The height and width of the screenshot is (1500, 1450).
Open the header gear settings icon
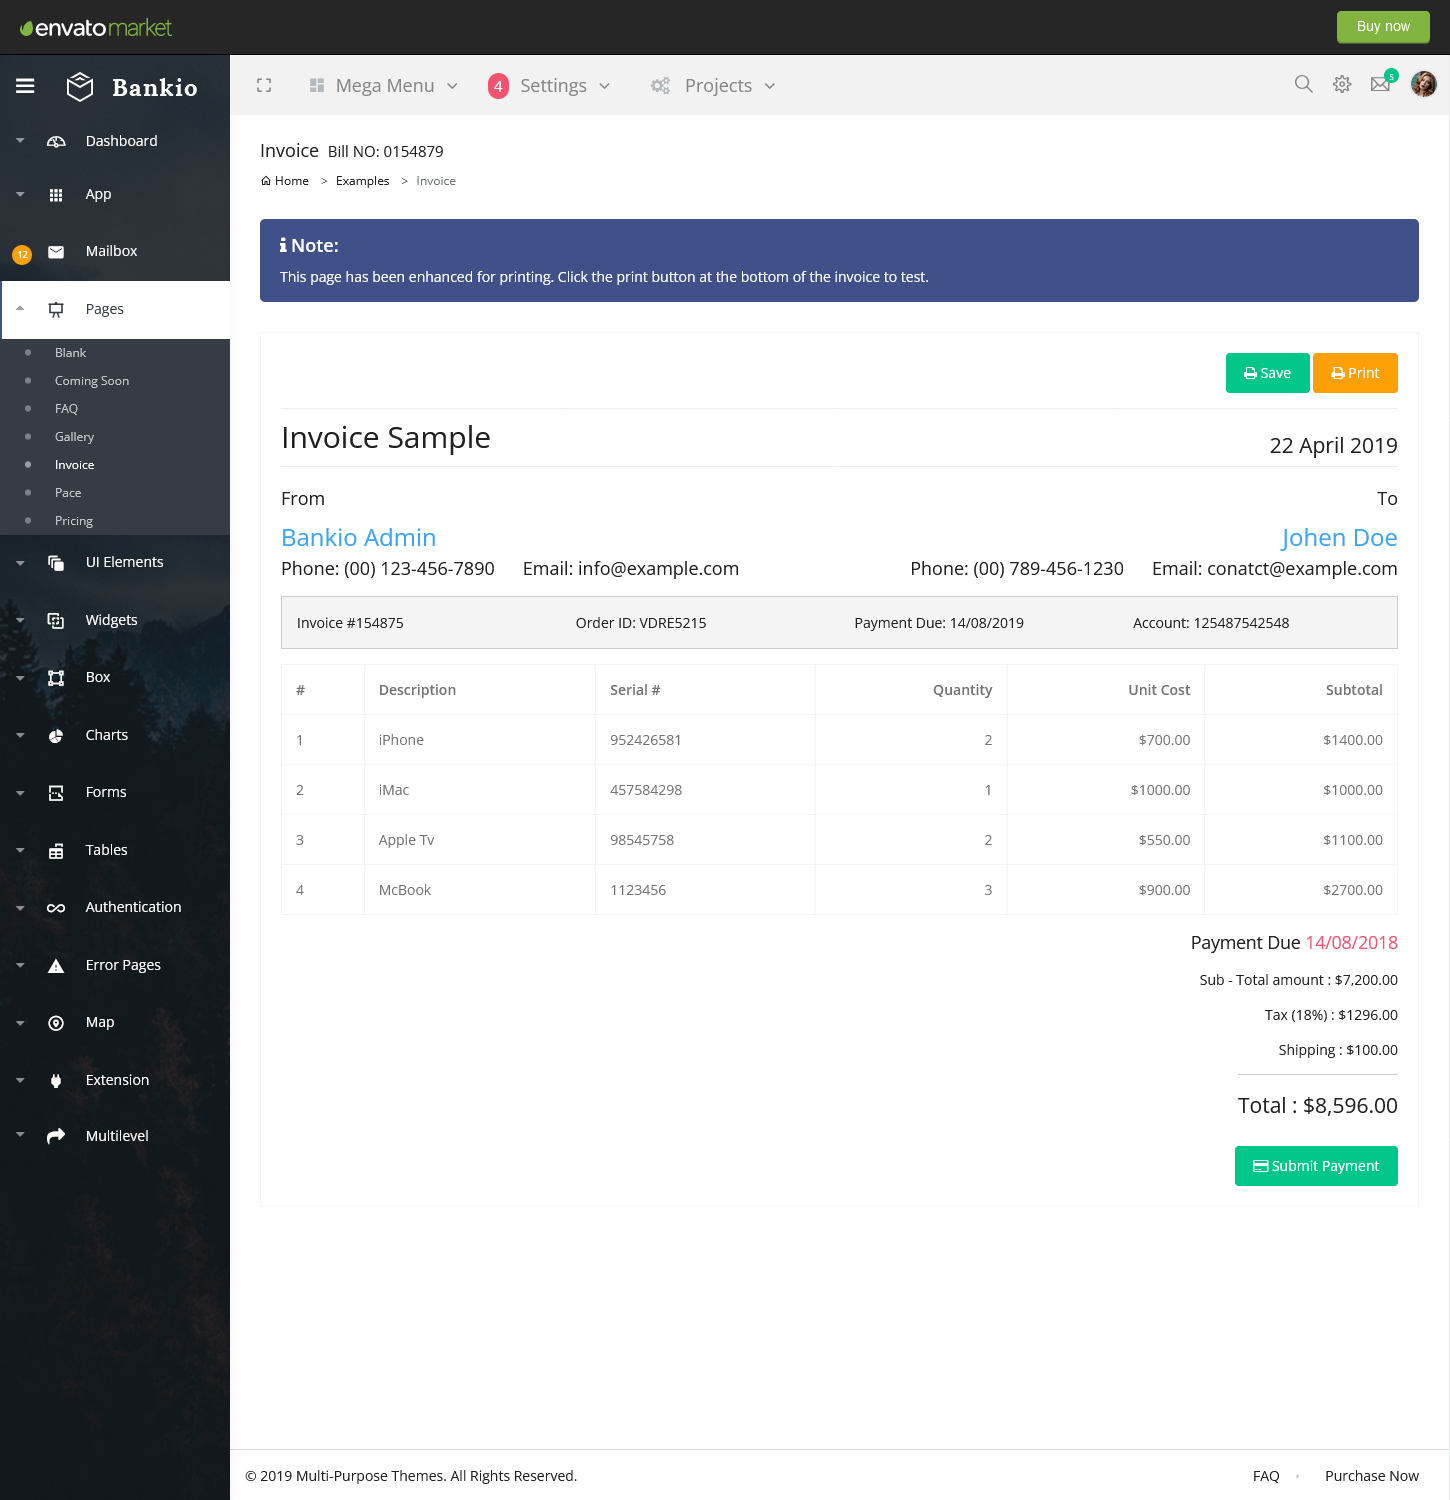(1342, 84)
